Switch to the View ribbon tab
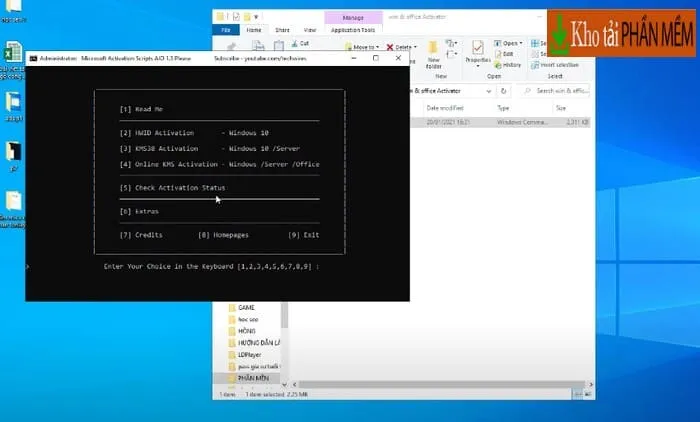Viewport: 700px width, 422px height. tap(310, 30)
